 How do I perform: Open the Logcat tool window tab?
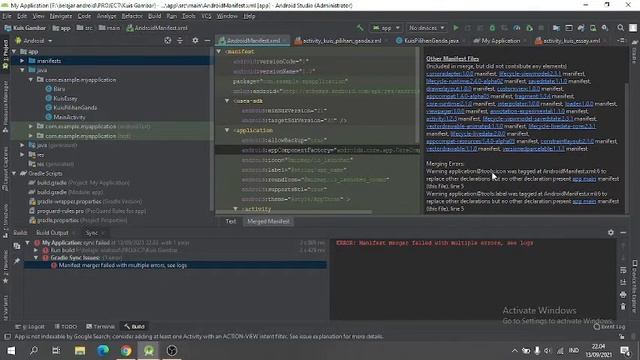[30, 327]
